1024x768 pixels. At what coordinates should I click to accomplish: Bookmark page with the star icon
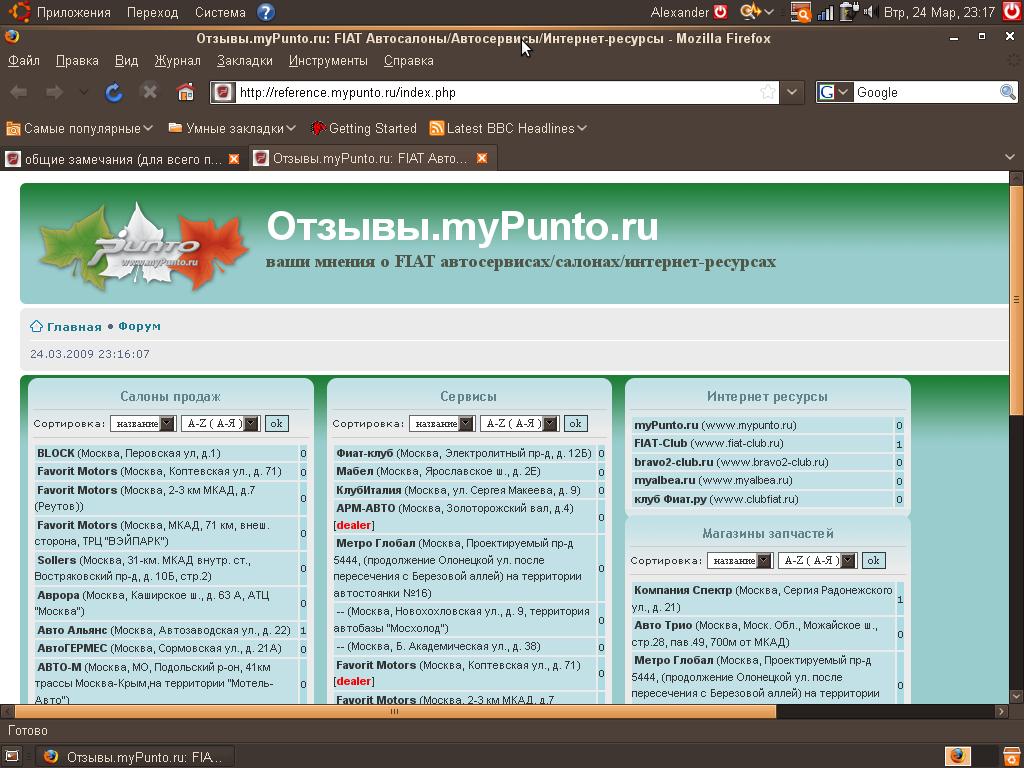click(768, 92)
